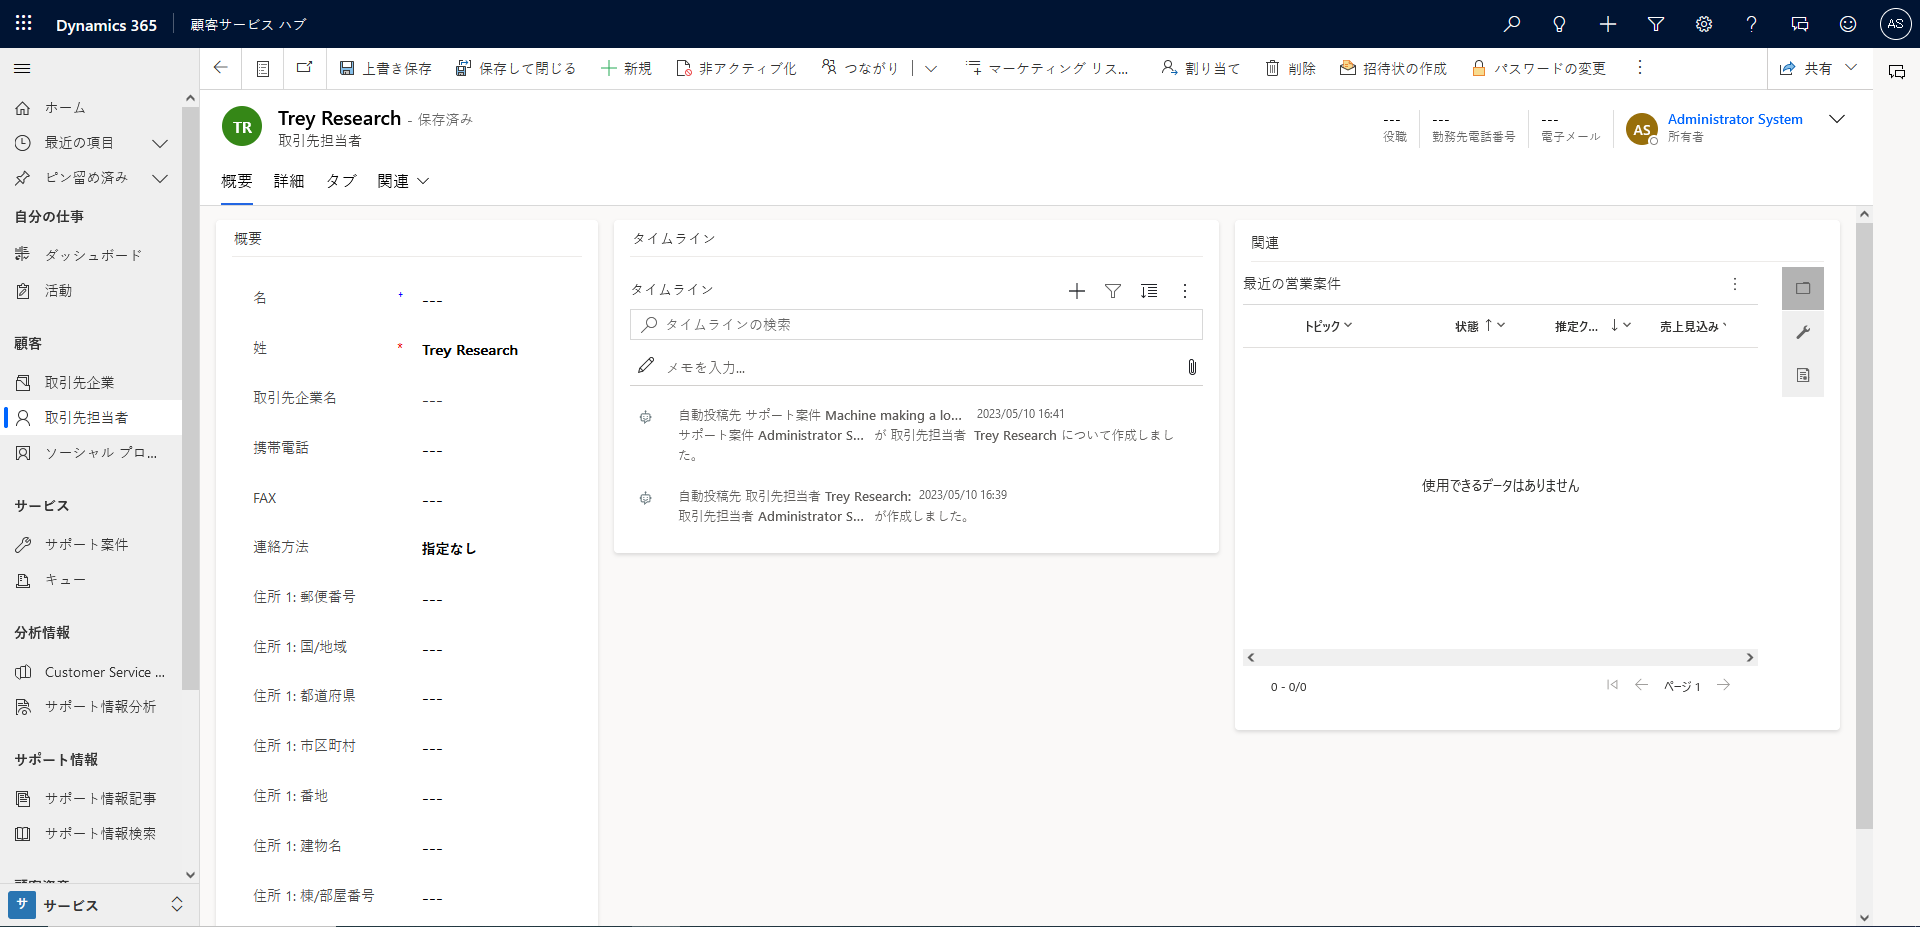Expand the header fields chevron beside the owner

(1837, 119)
